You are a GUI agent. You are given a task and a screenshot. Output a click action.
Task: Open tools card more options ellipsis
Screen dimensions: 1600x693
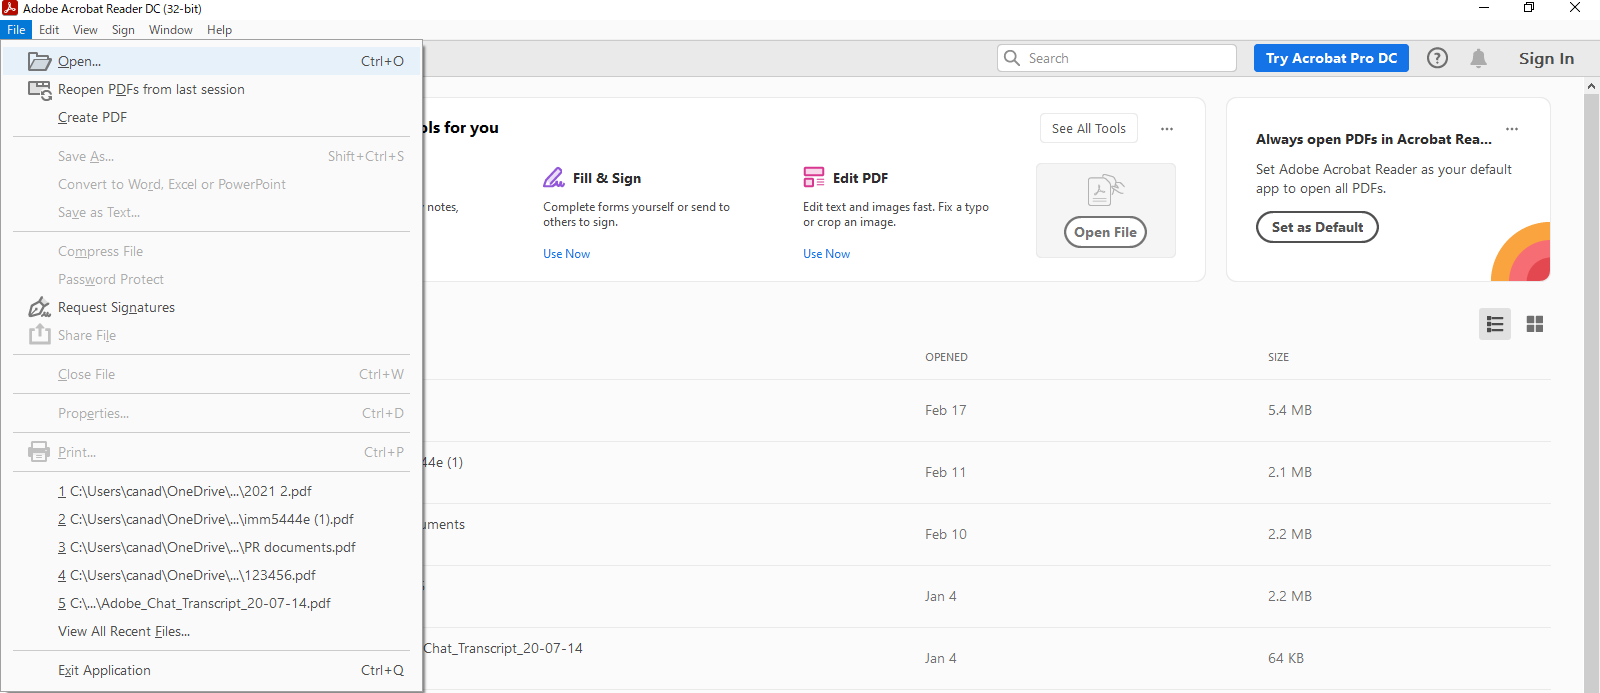click(x=1167, y=129)
